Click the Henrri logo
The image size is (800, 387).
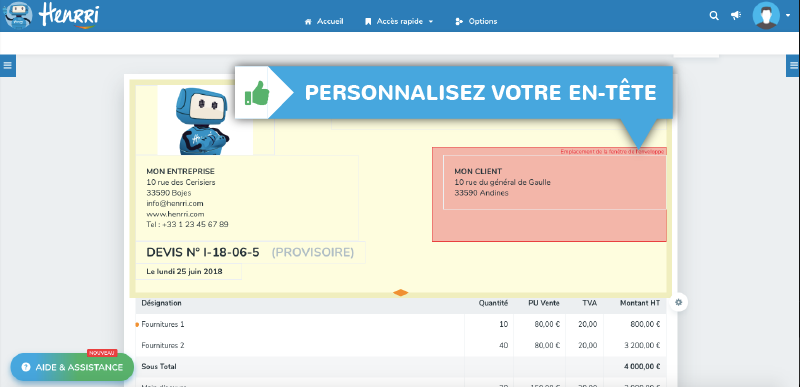pos(51,15)
